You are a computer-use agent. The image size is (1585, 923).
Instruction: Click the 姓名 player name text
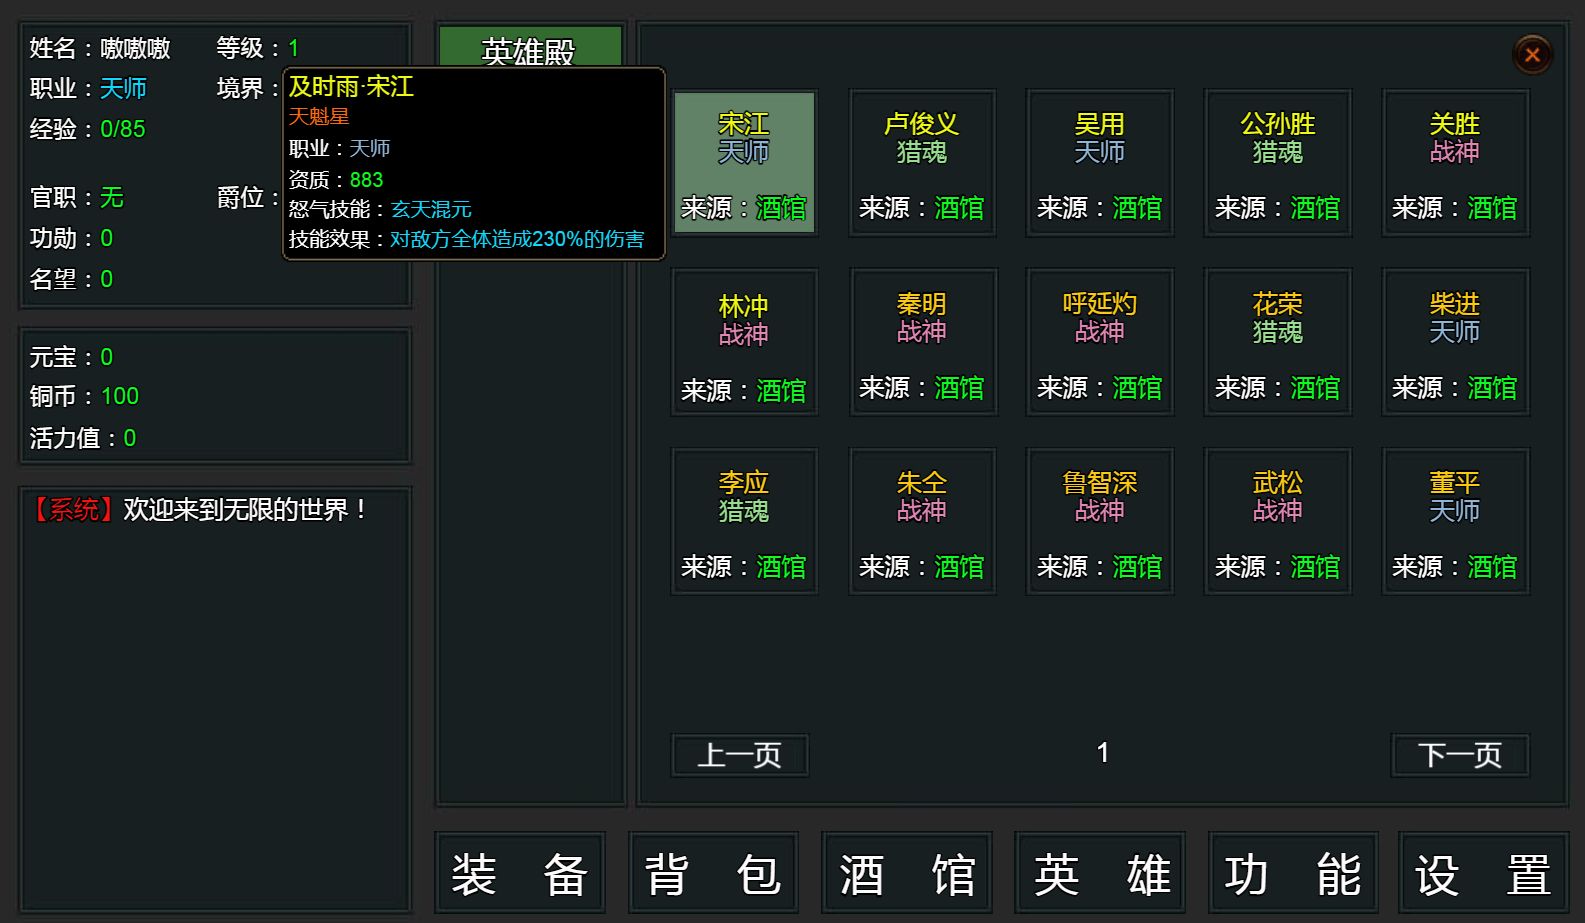pyautogui.click(x=100, y=48)
